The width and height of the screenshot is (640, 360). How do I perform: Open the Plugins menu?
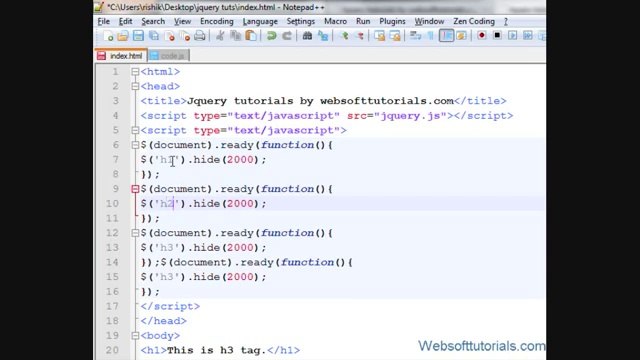(392, 21)
